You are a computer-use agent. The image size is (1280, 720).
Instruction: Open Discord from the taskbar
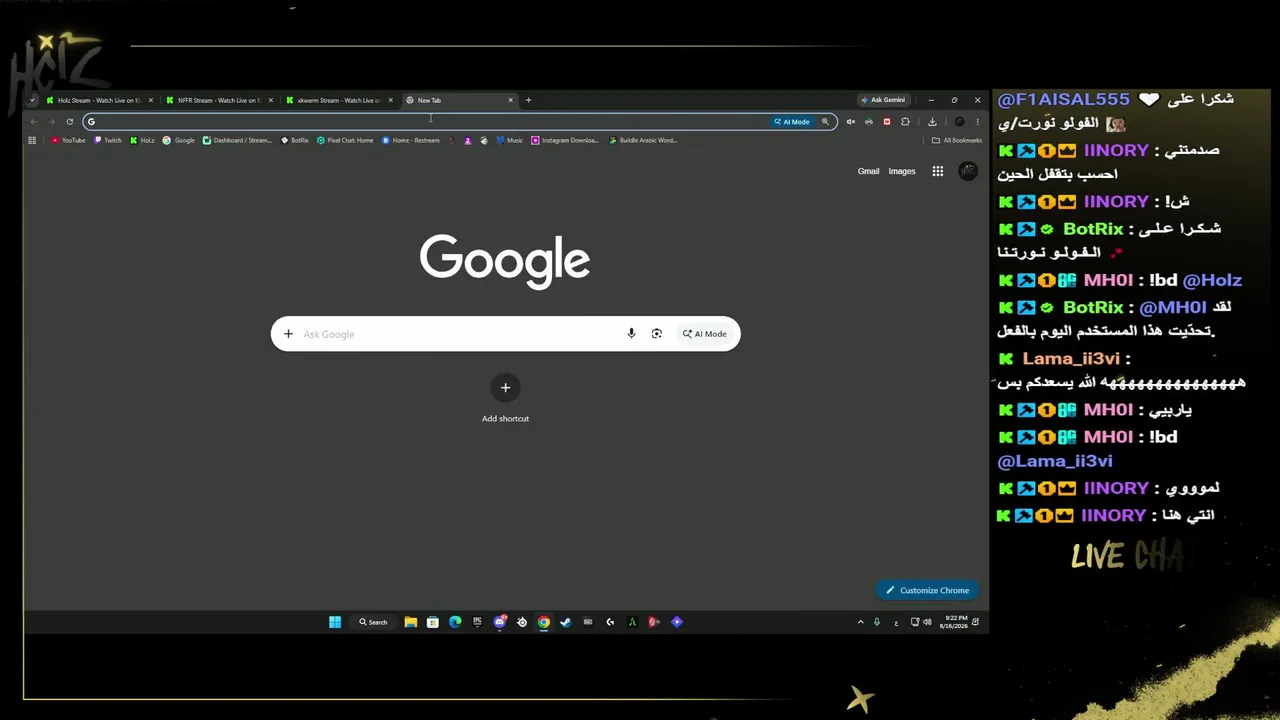[500, 622]
